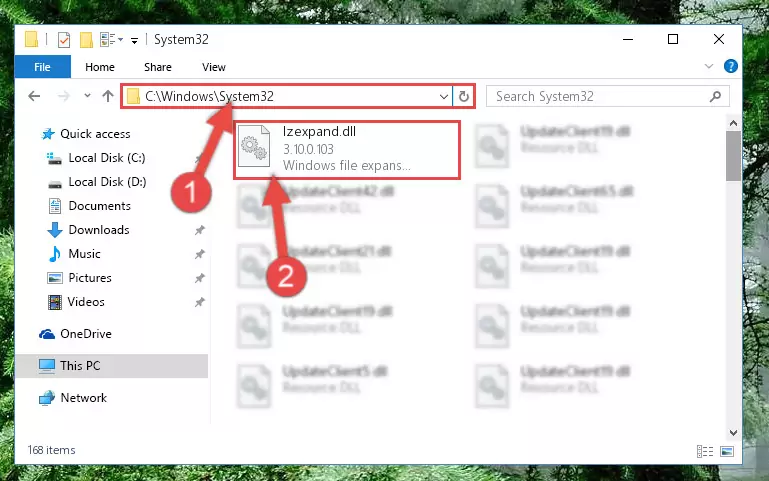This screenshot has width=769, height=481.
Task: Open the Recent locations dropdown
Action: click(x=87, y=96)
